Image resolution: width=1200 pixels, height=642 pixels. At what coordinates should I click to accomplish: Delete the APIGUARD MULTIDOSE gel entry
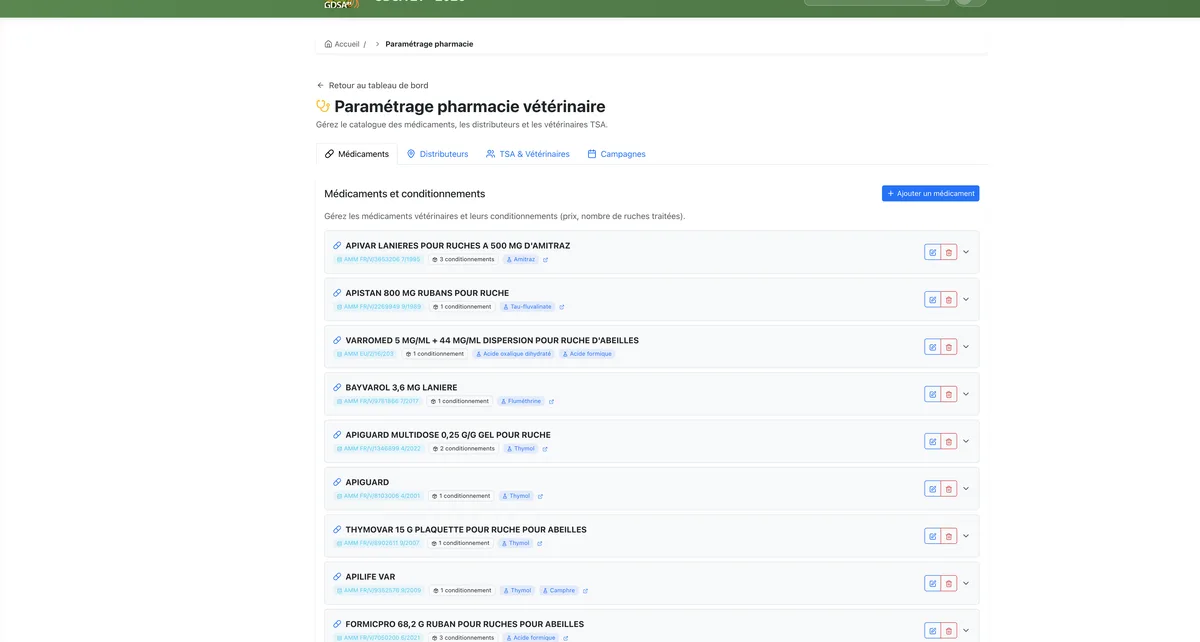(x=947, y=440)
